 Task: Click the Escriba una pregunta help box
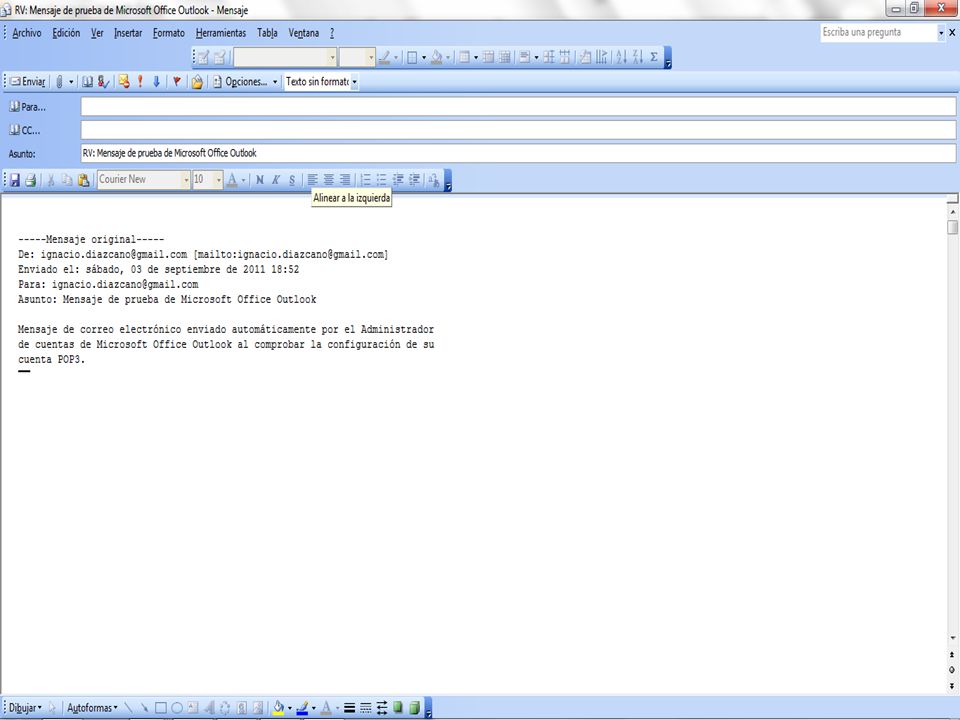879,32
